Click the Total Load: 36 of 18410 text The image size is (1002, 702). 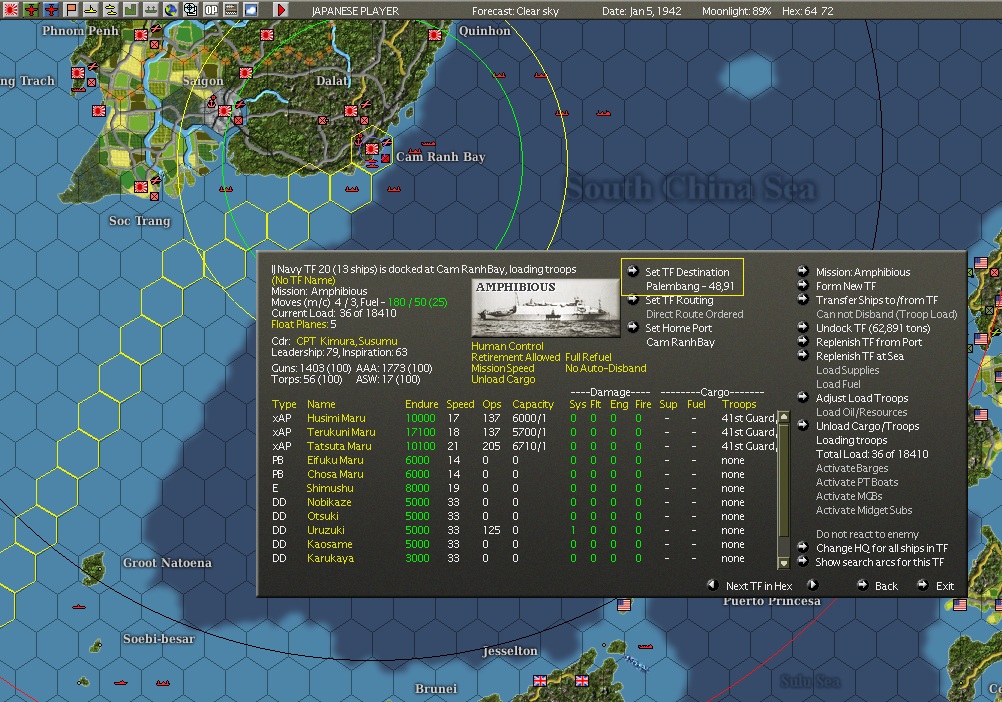click(872, 454)
